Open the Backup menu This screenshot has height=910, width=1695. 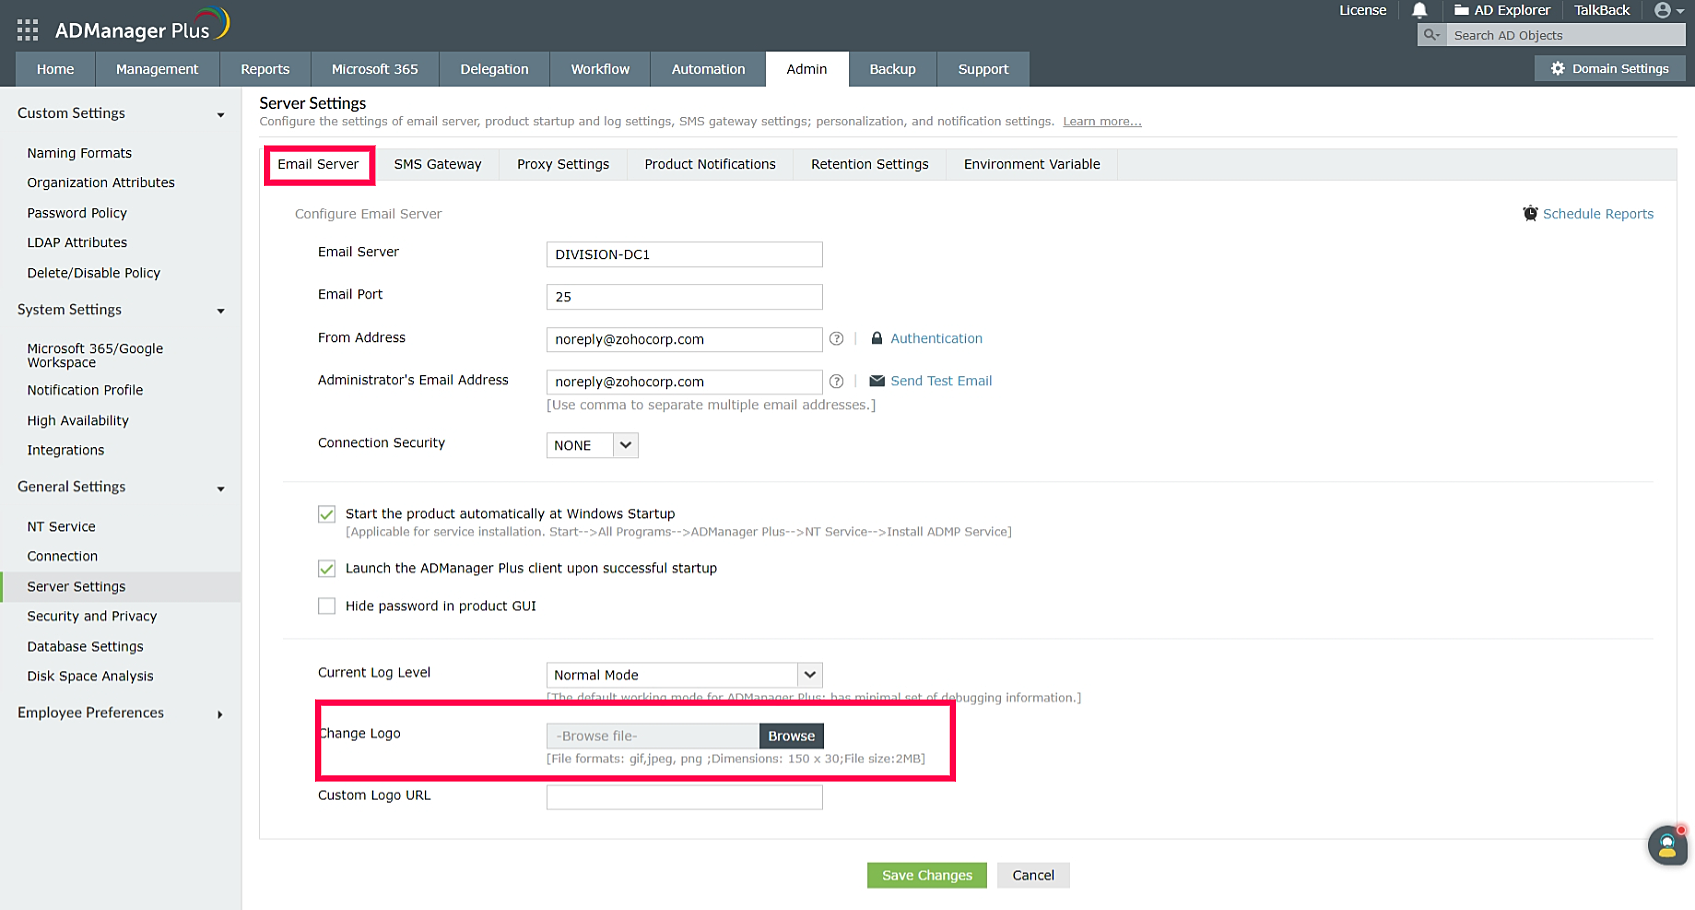[x=893, y=69]
